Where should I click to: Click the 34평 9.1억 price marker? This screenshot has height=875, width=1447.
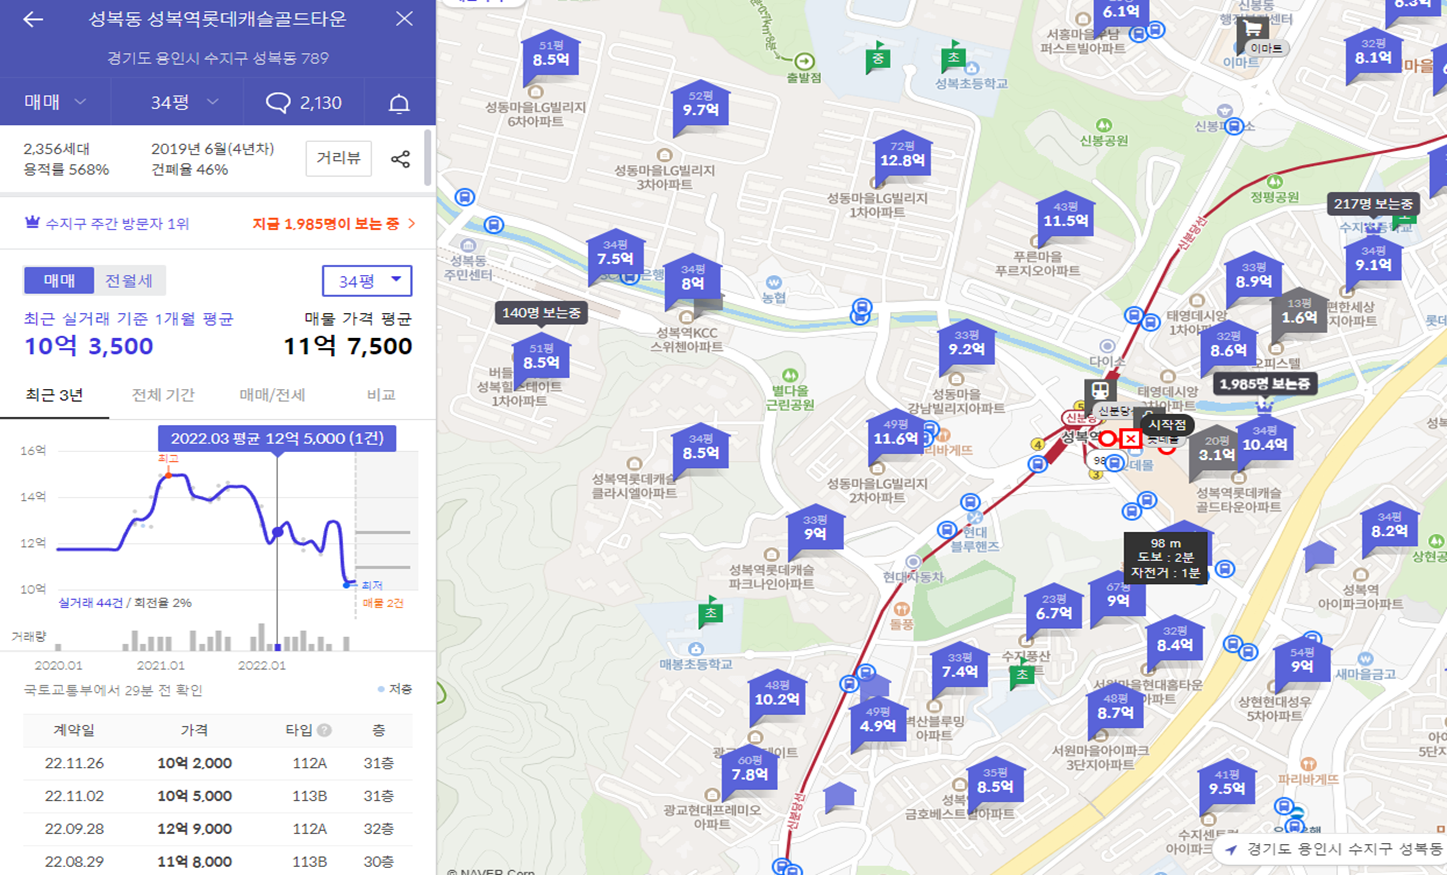point(1373,263)
